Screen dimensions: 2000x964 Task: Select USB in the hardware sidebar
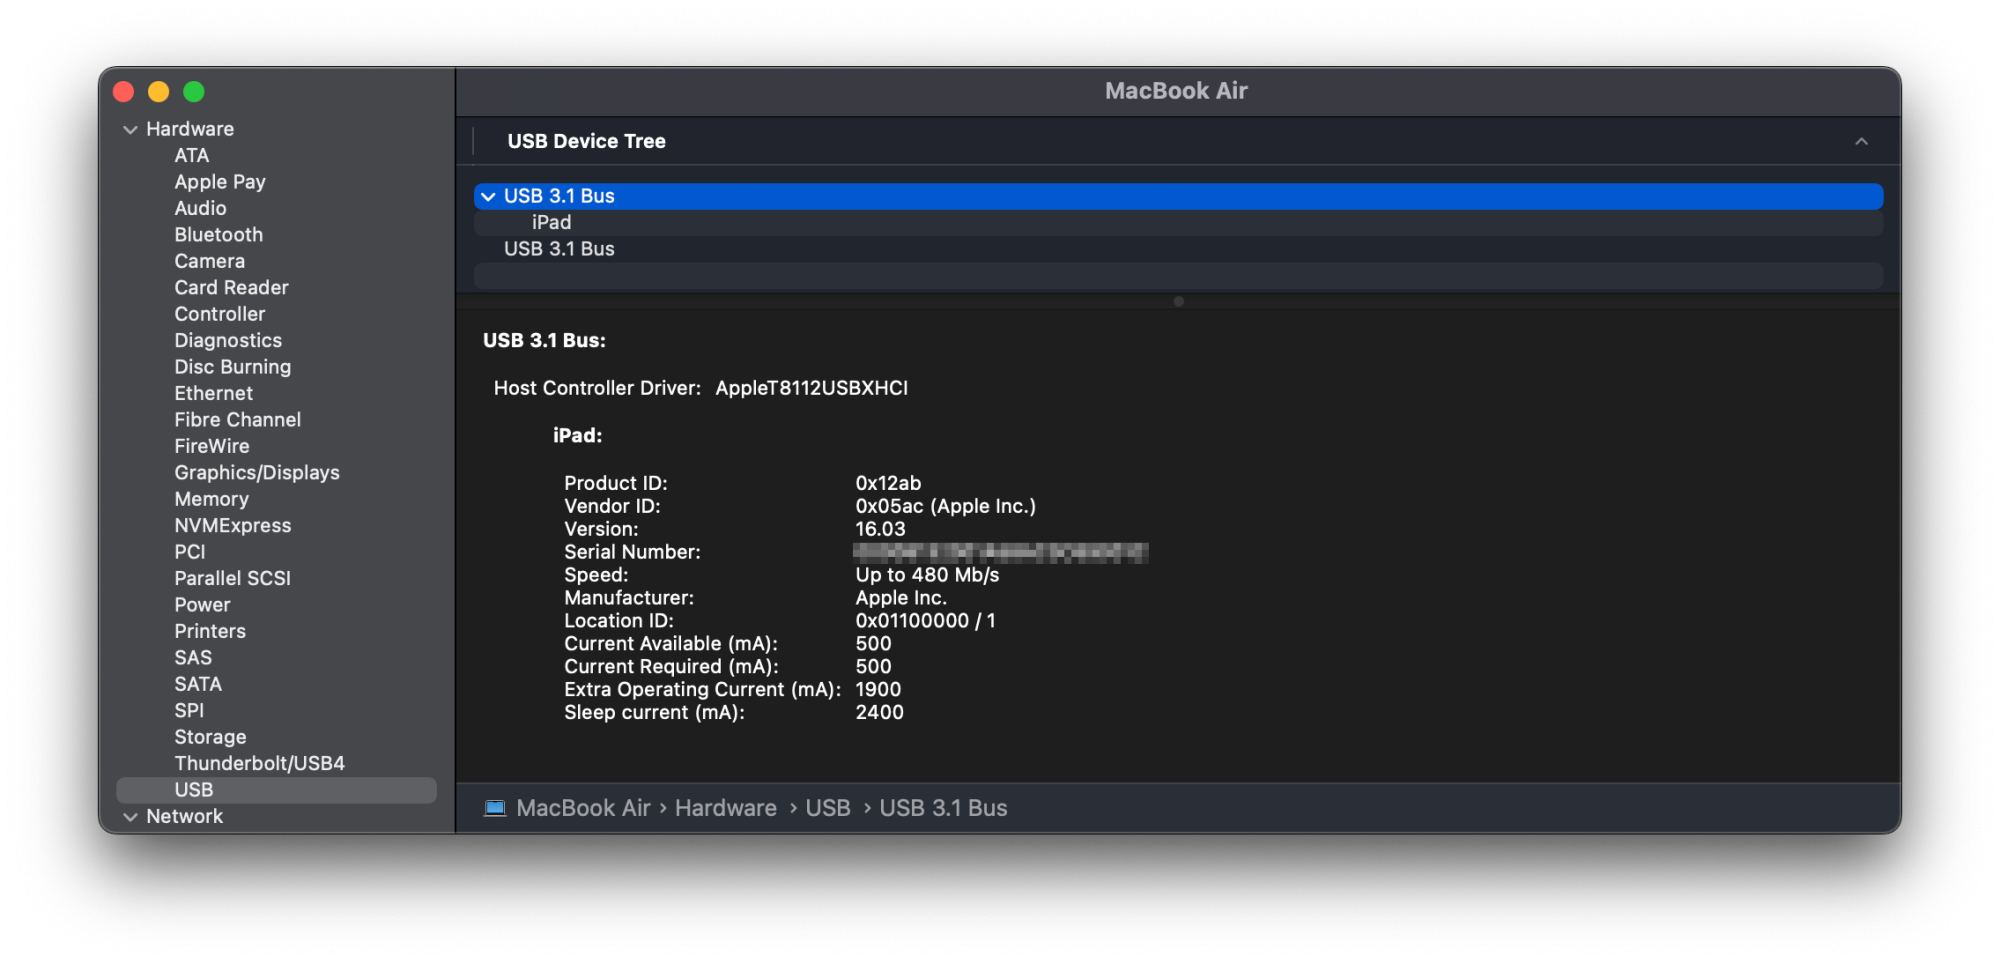tap(277, 790)
